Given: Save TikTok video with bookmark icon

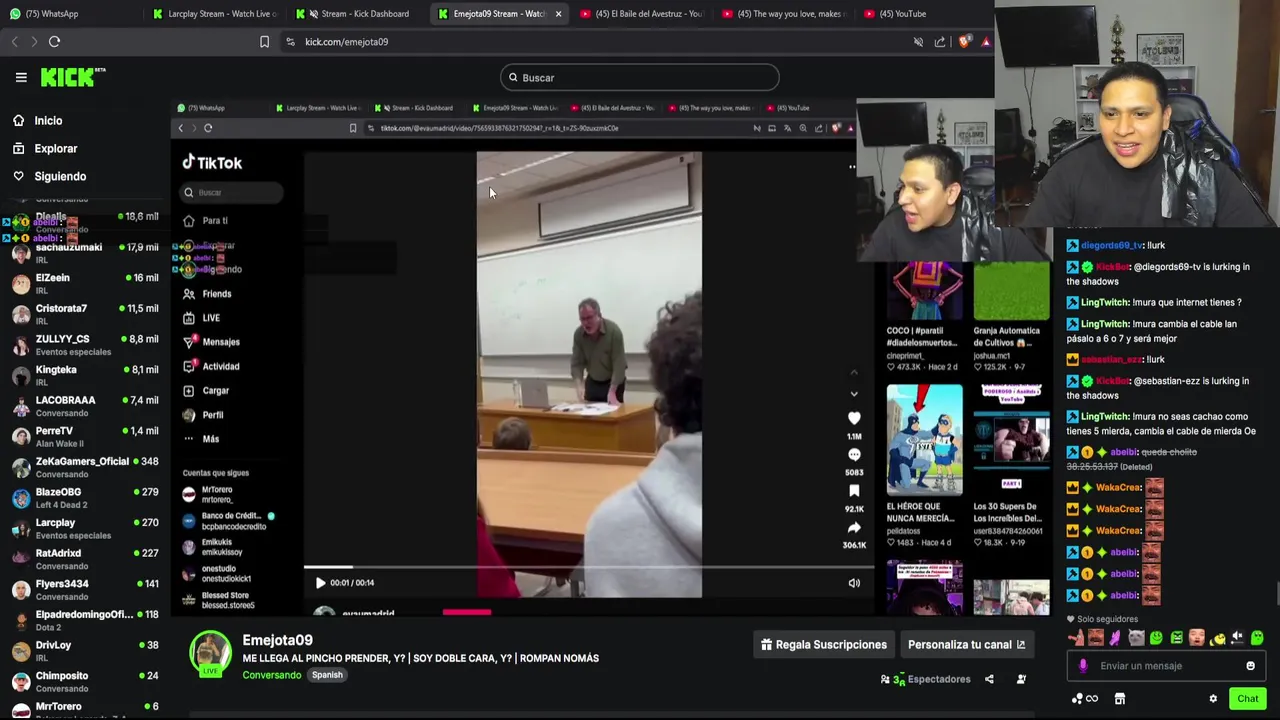Looking at the screenshot, I should [854, 491].
